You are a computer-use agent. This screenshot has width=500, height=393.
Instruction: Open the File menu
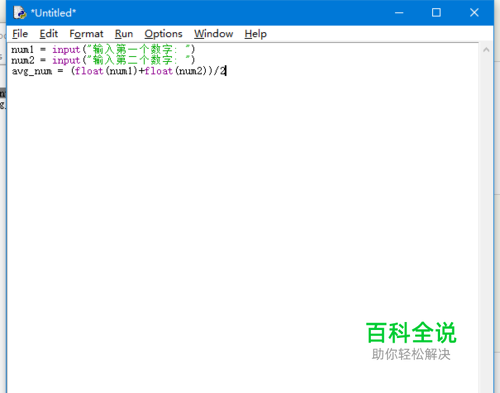(20, 34)
